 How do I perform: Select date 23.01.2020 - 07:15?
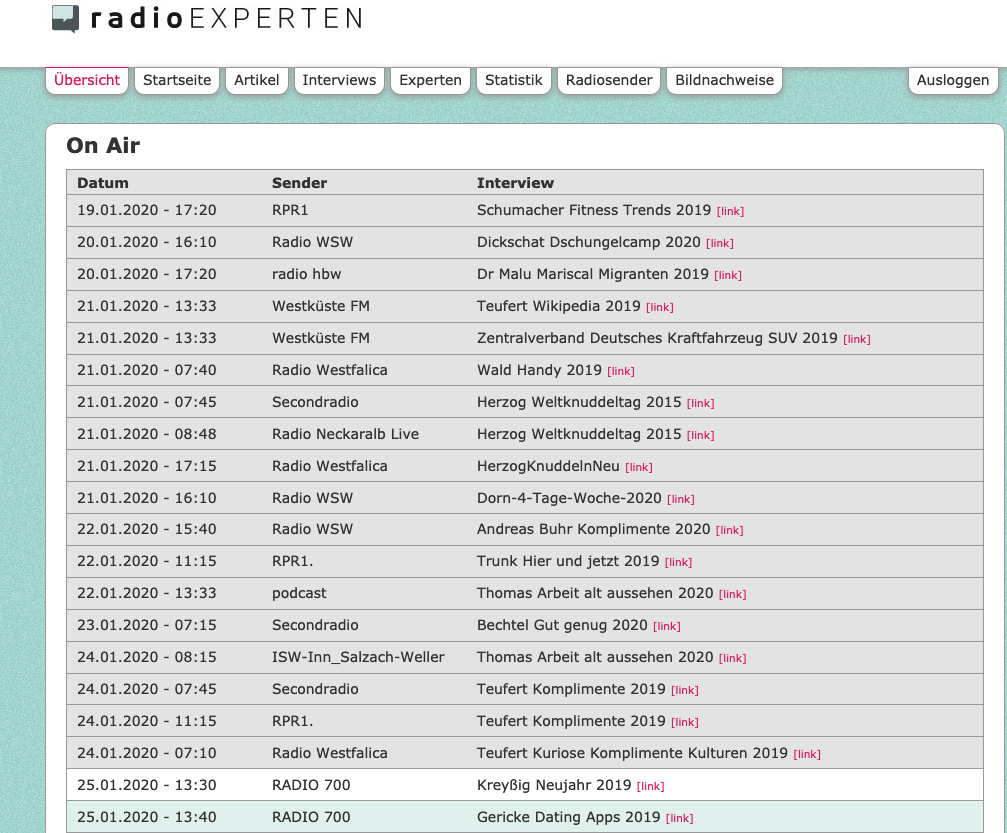pyautogui.click(x=146, y=625)
